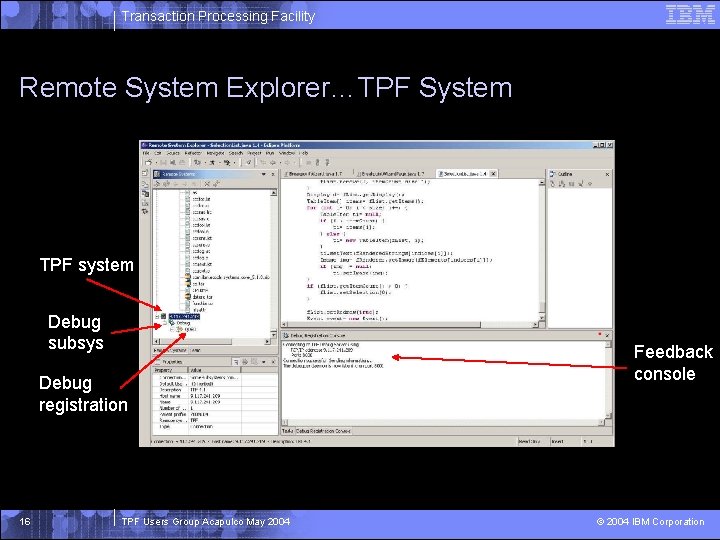Click the first icon in Properties view toolbar

pos(236,362)
